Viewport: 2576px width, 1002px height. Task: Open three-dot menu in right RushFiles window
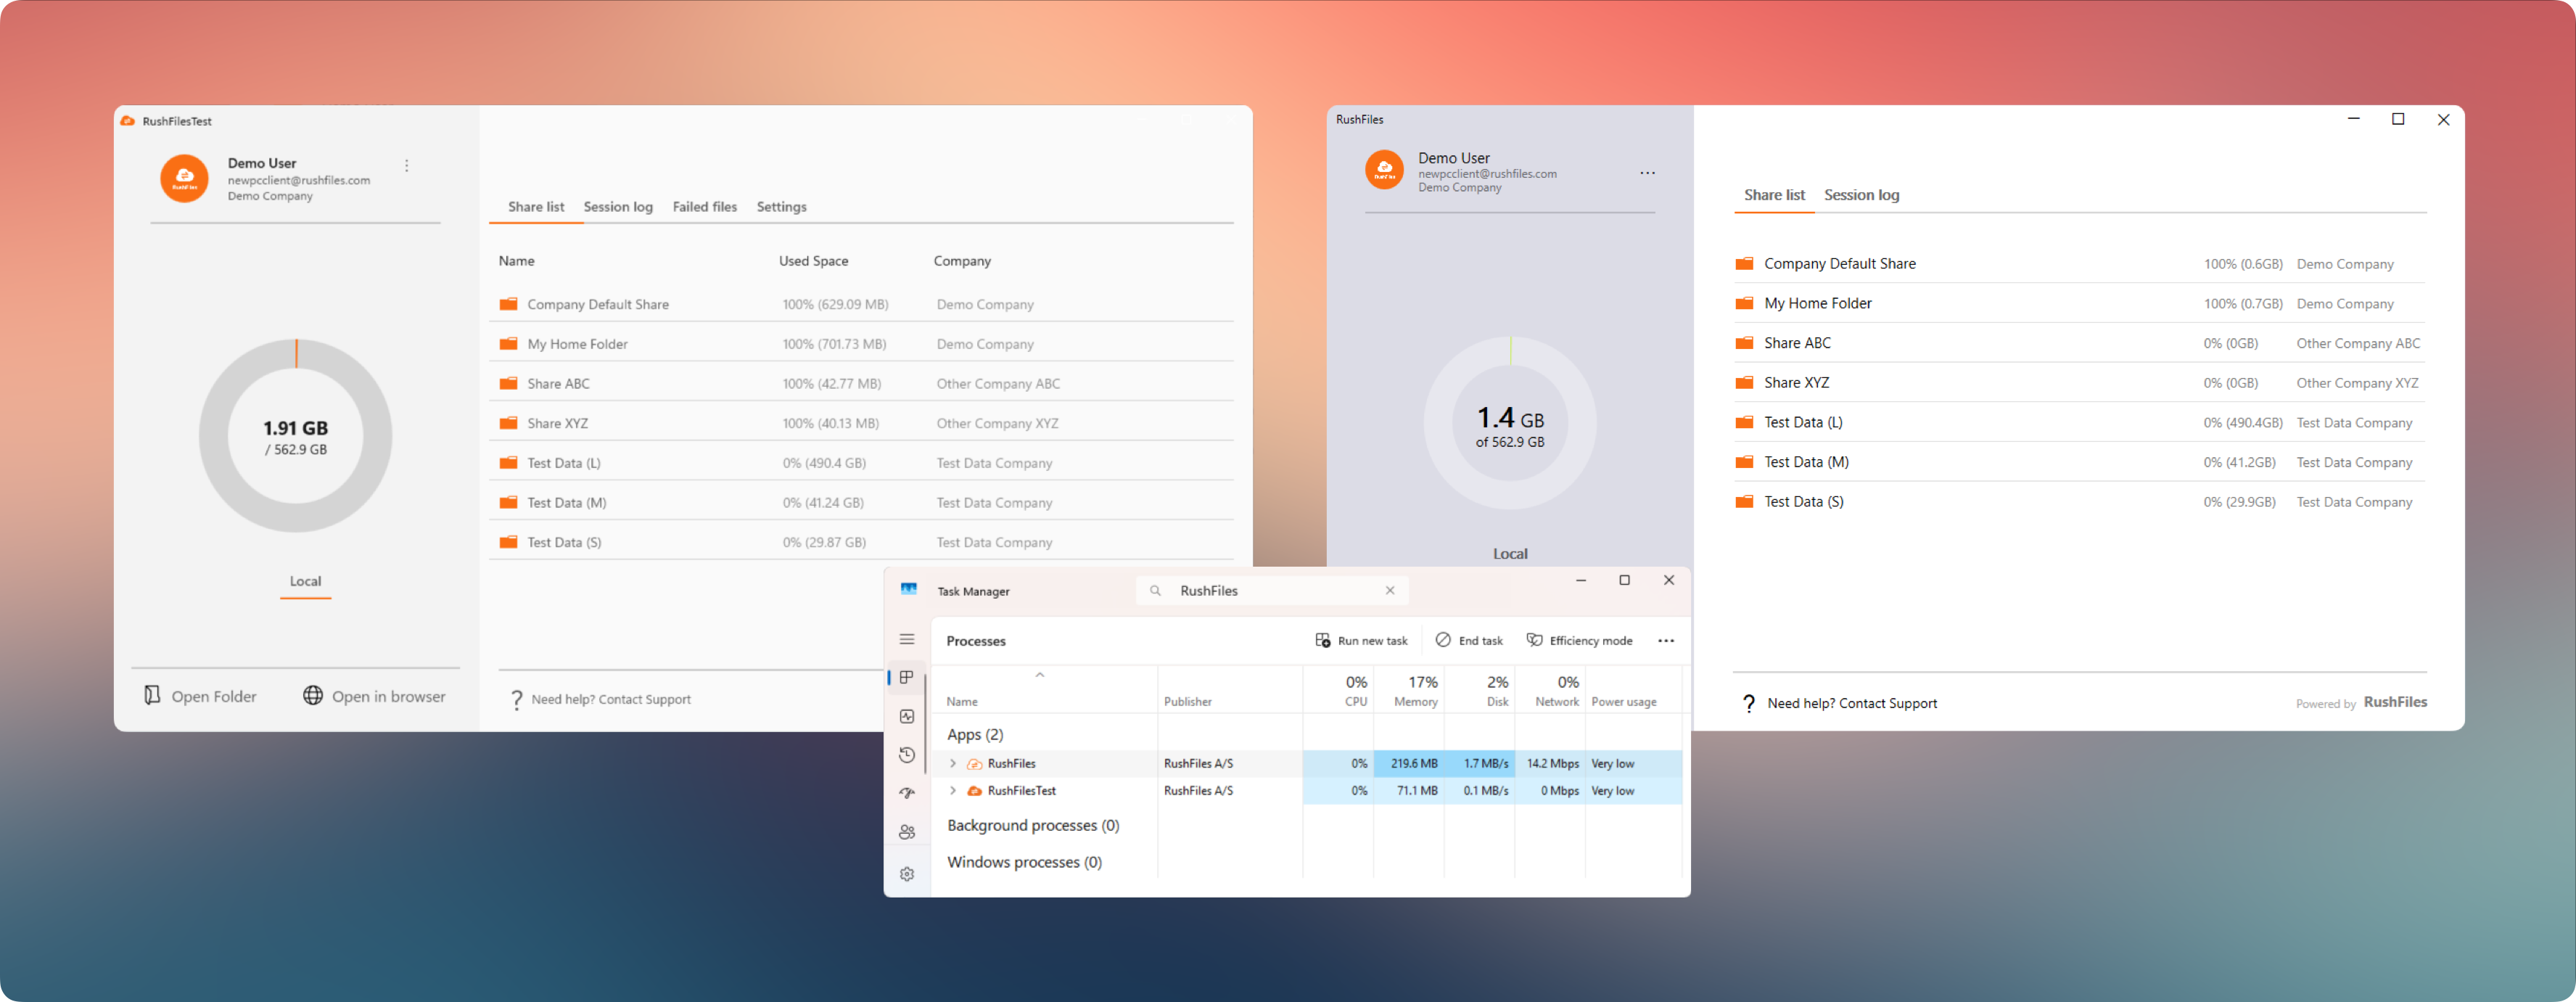click(1647, 173)
